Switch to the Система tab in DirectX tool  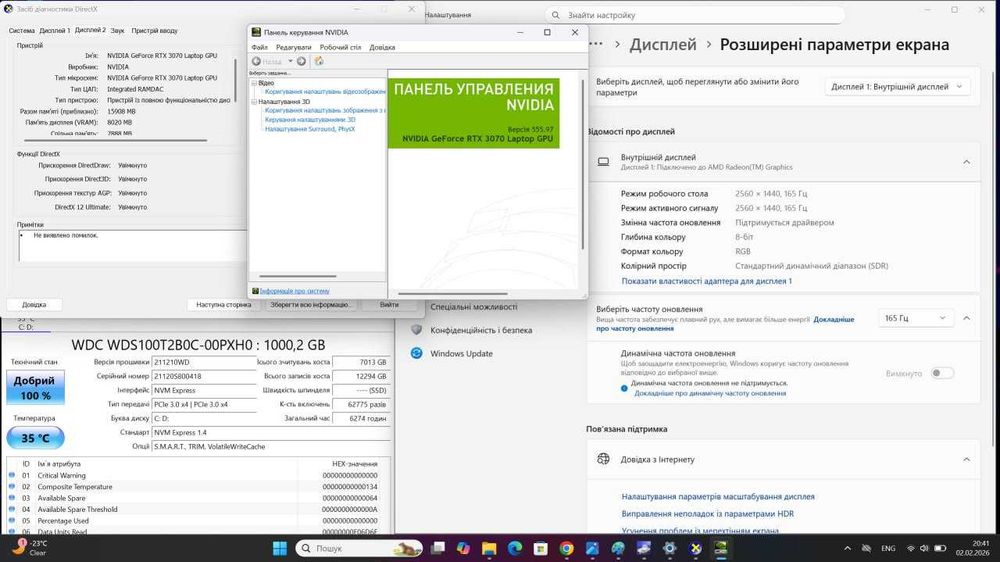22,31
